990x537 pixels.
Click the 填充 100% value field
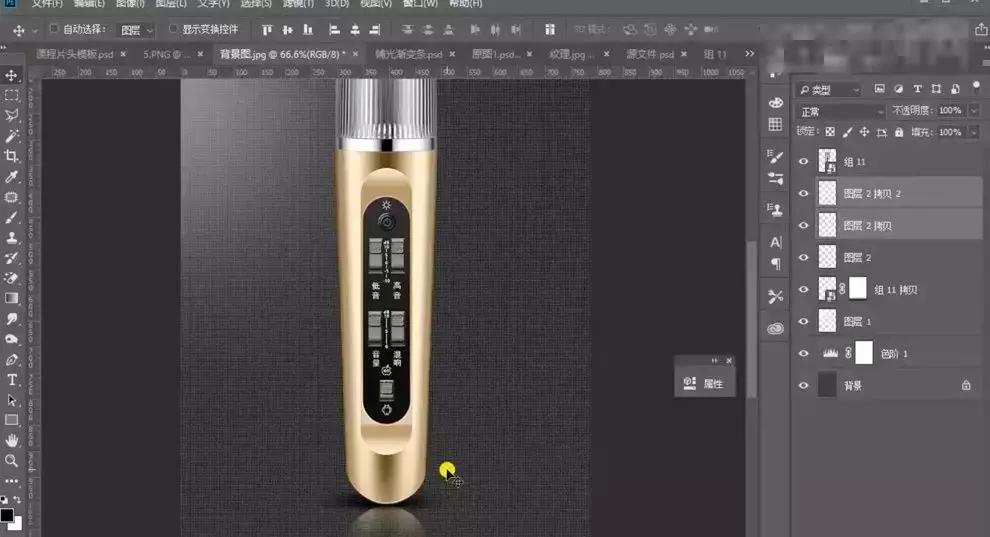(950, 132)
